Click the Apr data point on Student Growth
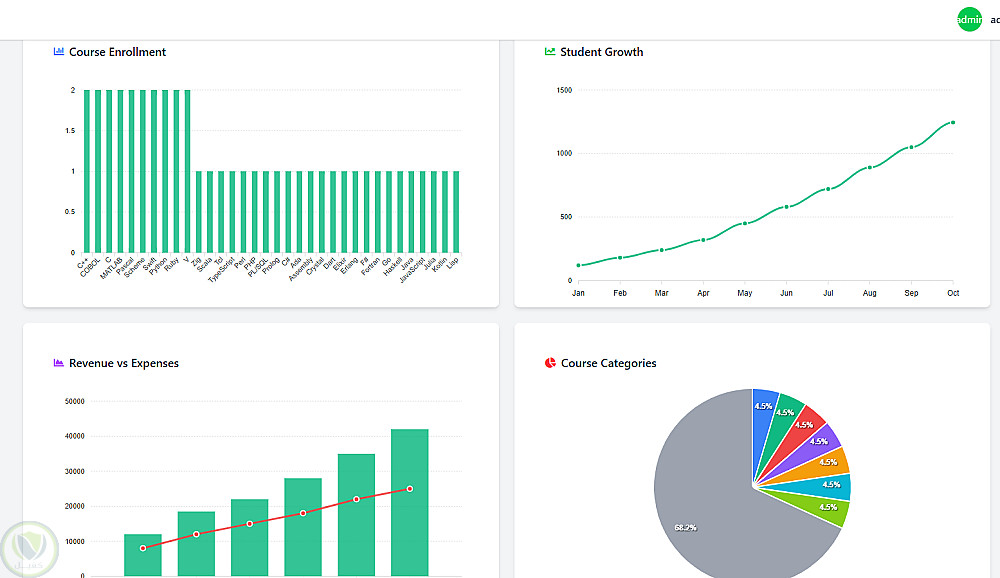Screen dimensions: 1000x578 pos(703,240)
